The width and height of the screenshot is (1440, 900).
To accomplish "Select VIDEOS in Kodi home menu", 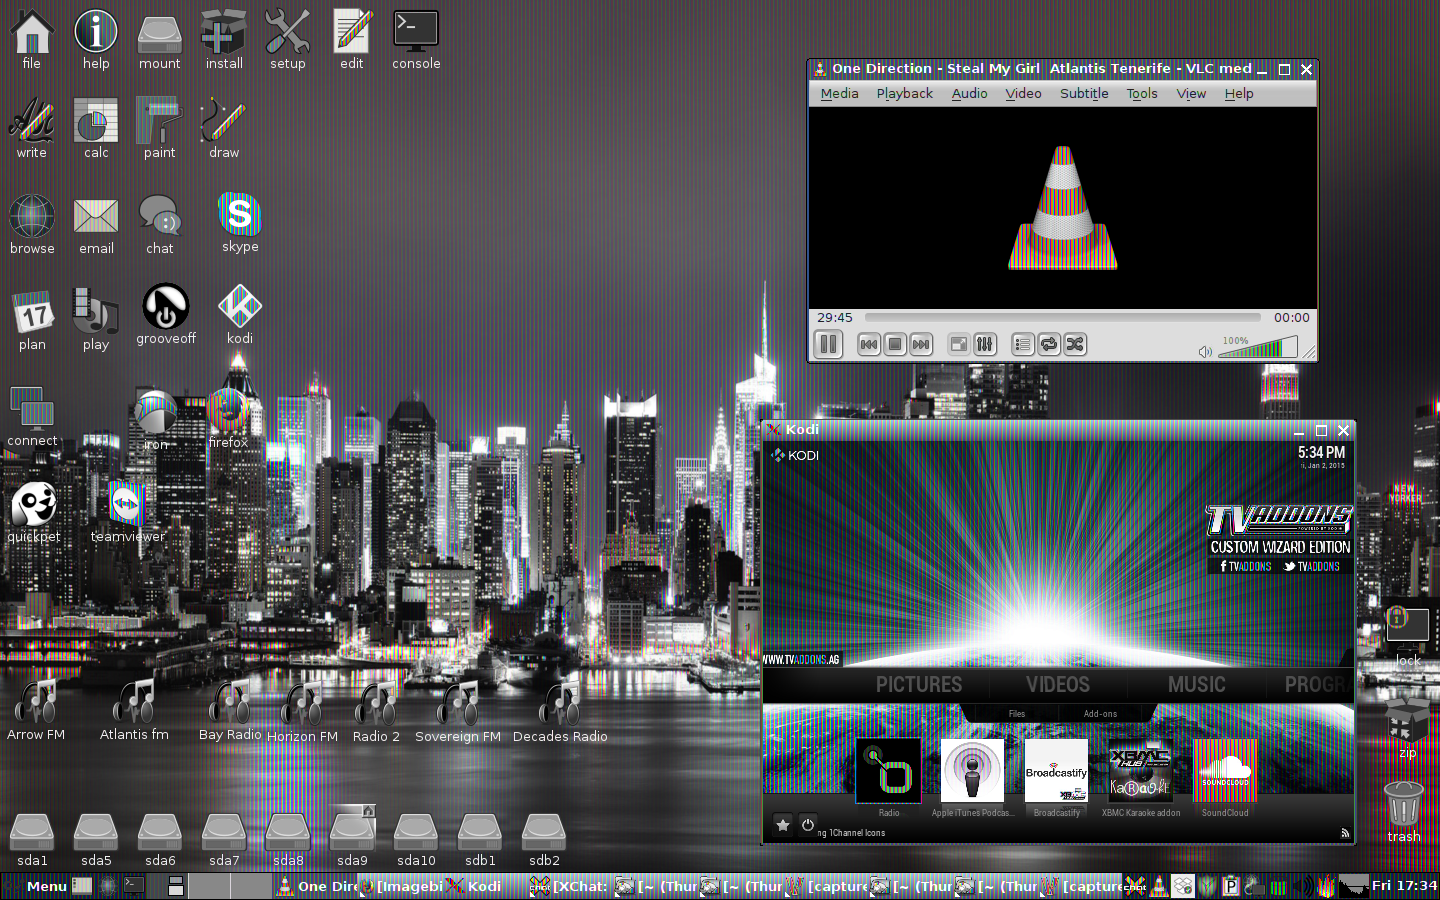I will pos(1058,684).
